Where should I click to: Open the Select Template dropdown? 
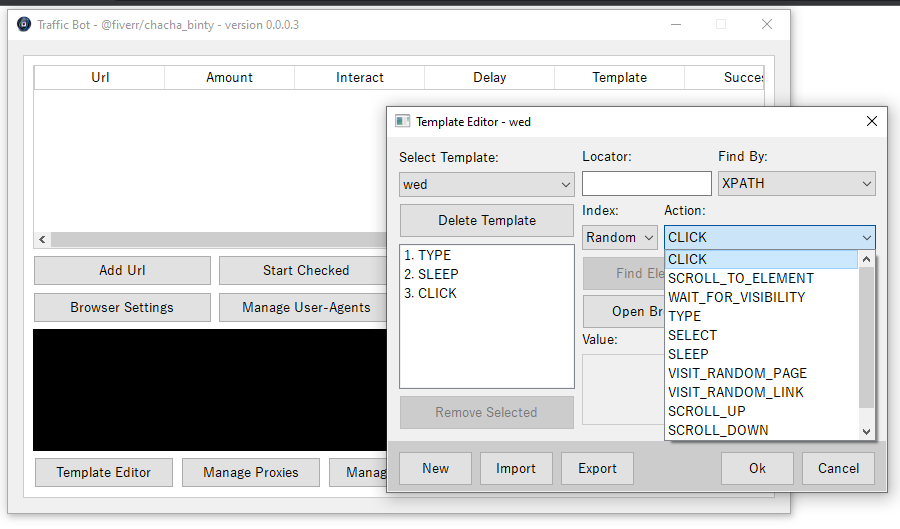487,184
